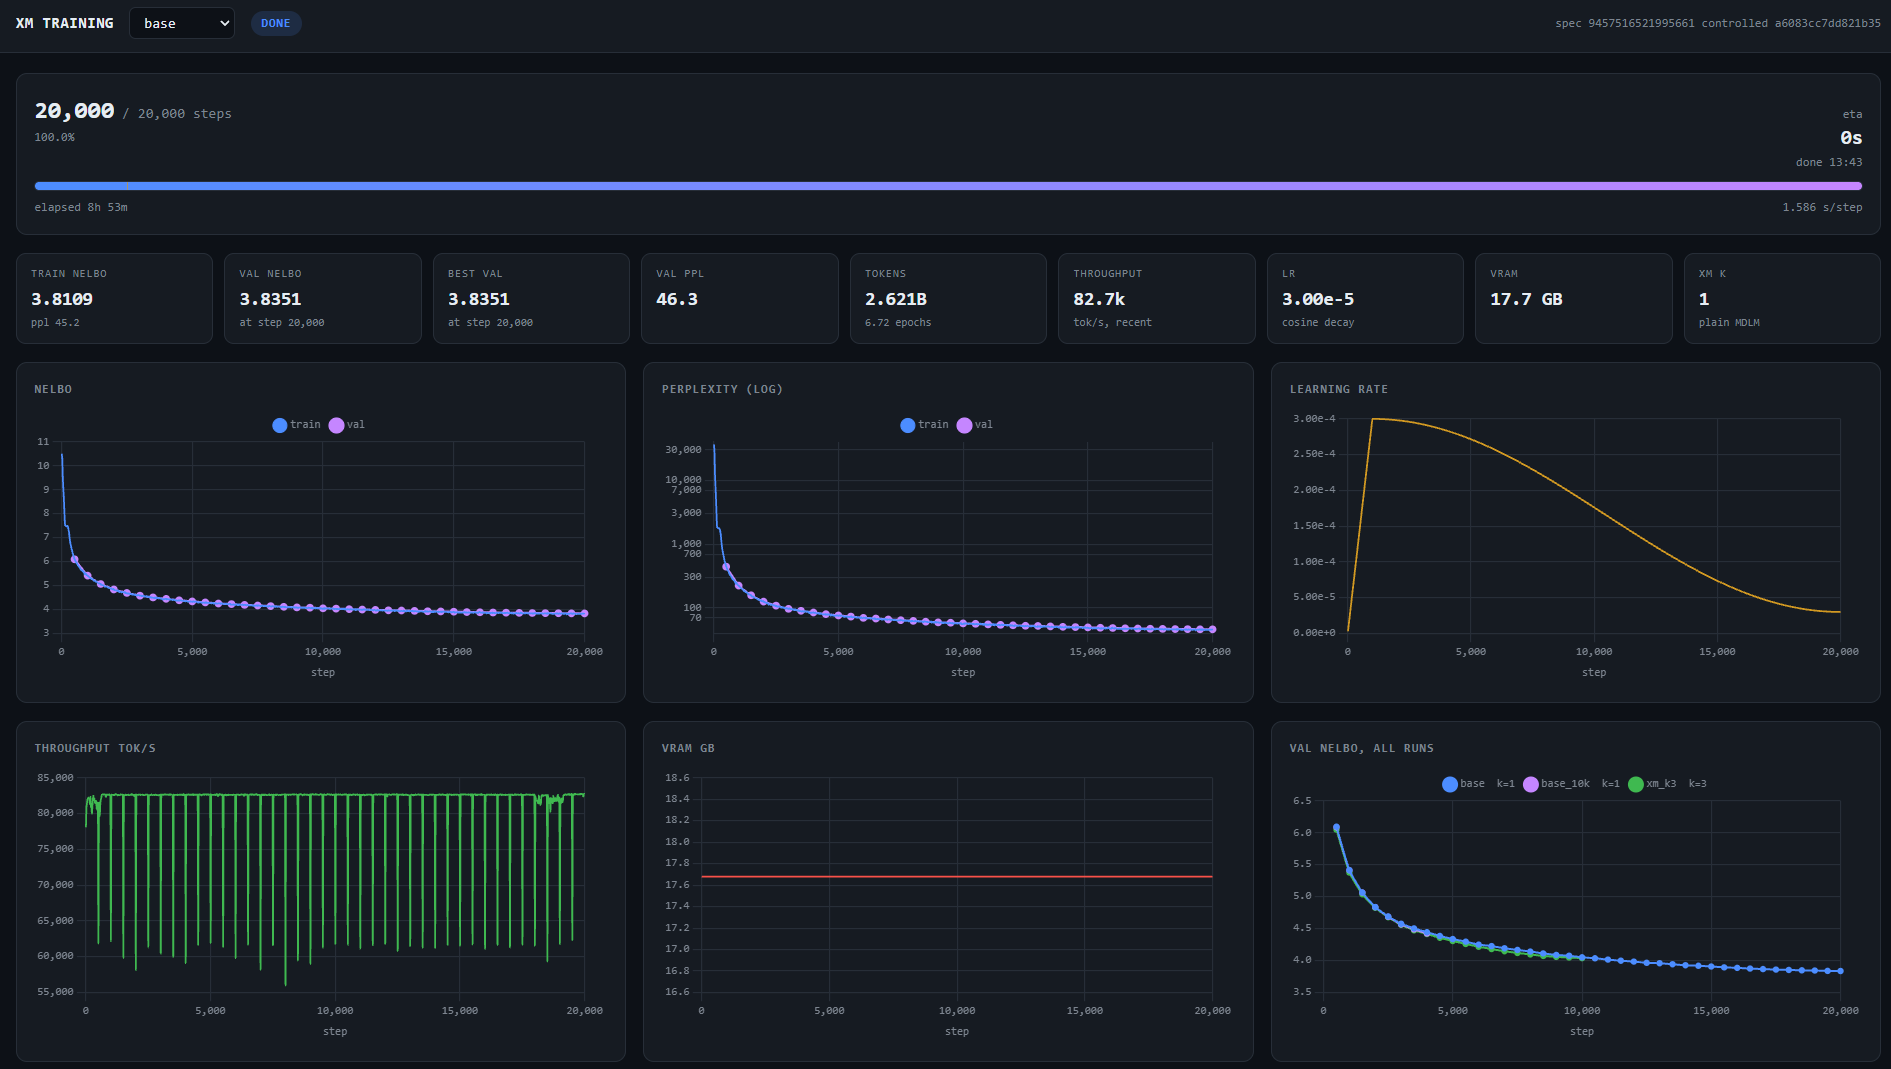Click the NELBO chart title
1891x1069 pixels.
(53, 390)
